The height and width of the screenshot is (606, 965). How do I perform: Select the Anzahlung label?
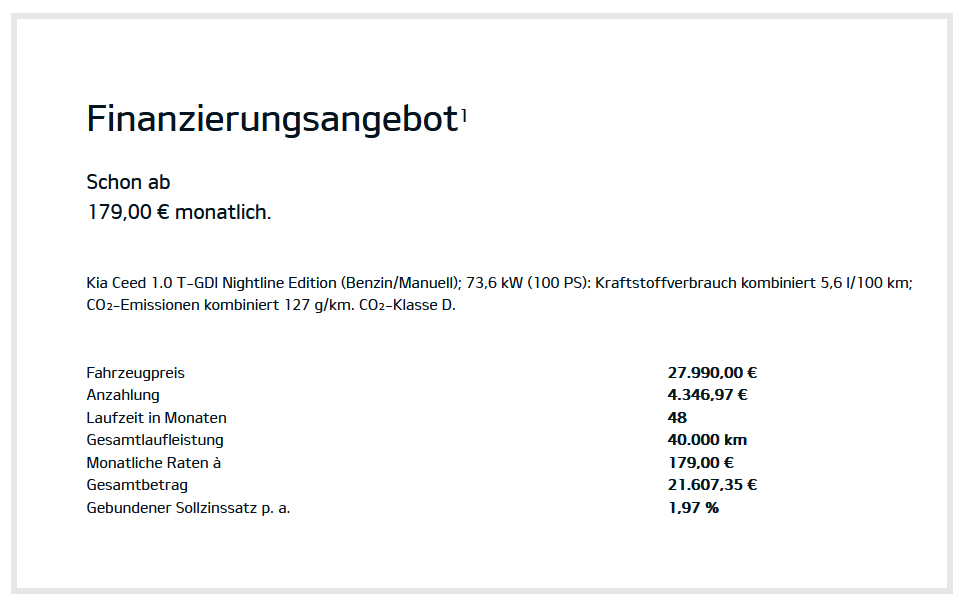123,395
